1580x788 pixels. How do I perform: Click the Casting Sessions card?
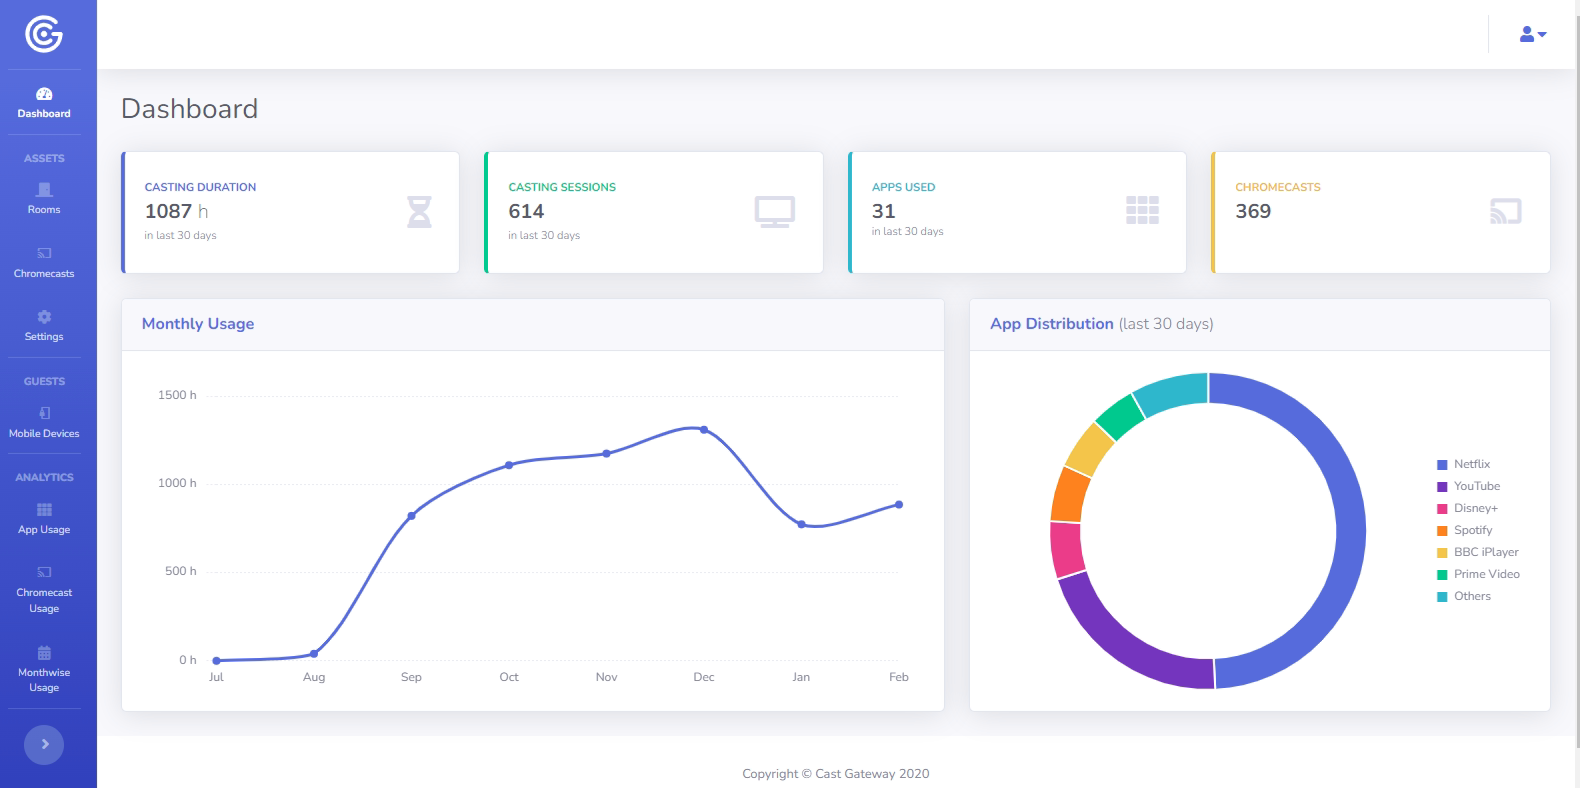point(653,212)
